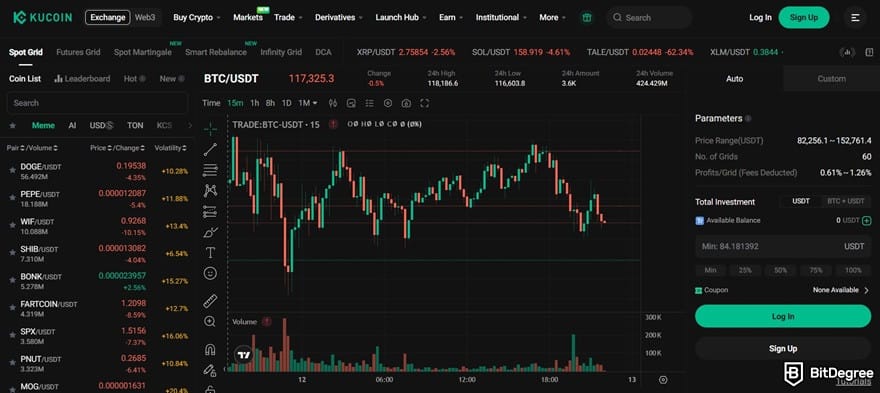The image size is (880, 393).
Task: Select the crosshair cursor tool
Action: click(210, 129)
